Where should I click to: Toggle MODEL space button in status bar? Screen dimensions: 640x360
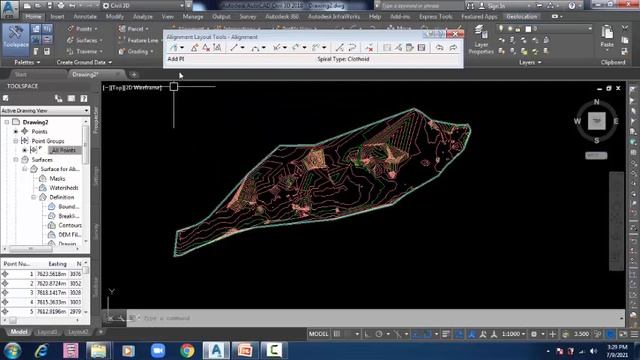[x=318, y=334]
